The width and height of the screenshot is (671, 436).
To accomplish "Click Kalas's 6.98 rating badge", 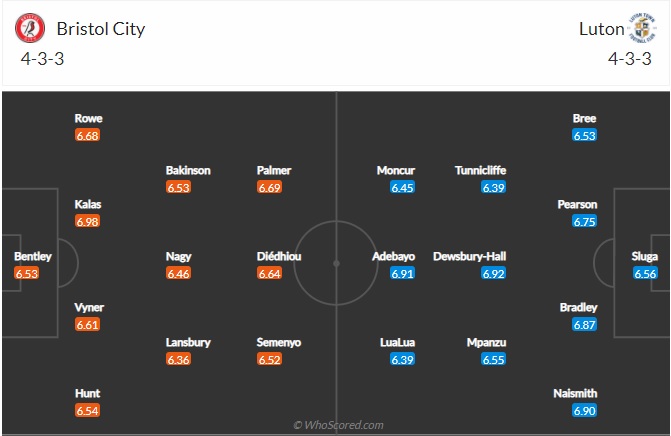I will coord(87,222).
